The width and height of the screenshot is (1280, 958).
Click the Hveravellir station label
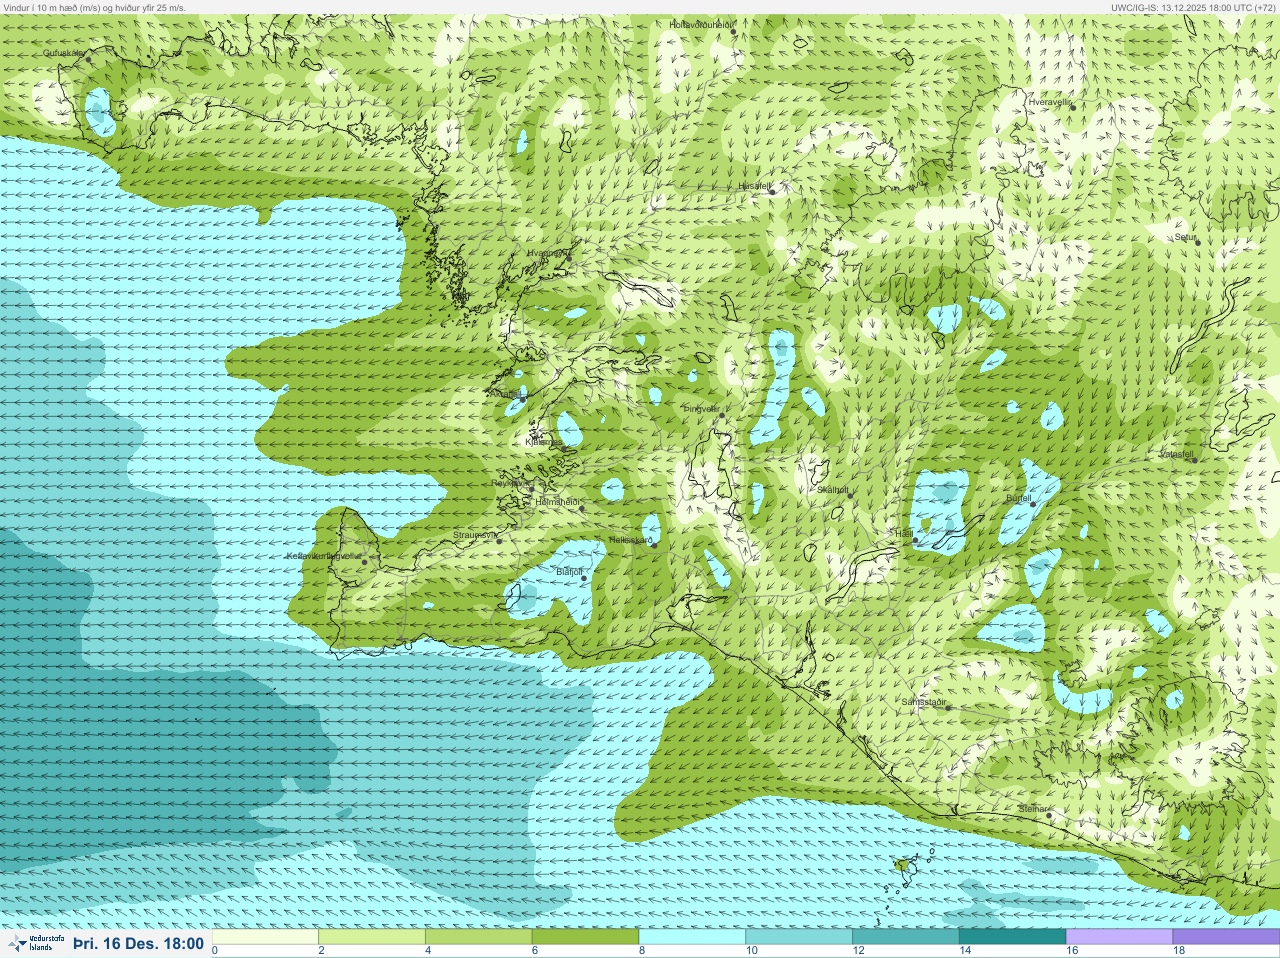click(1050, 101)
